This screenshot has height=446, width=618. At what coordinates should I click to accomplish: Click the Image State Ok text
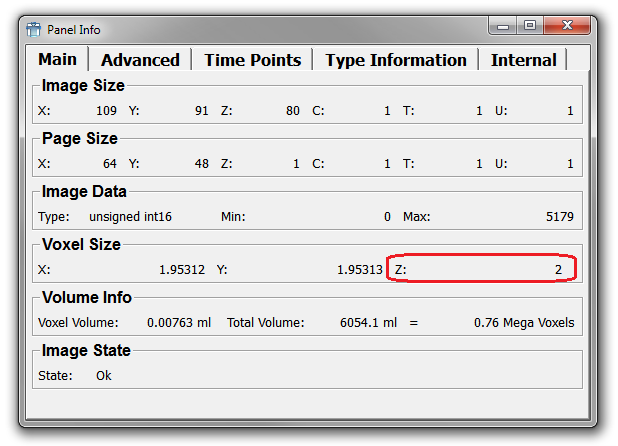104,376
